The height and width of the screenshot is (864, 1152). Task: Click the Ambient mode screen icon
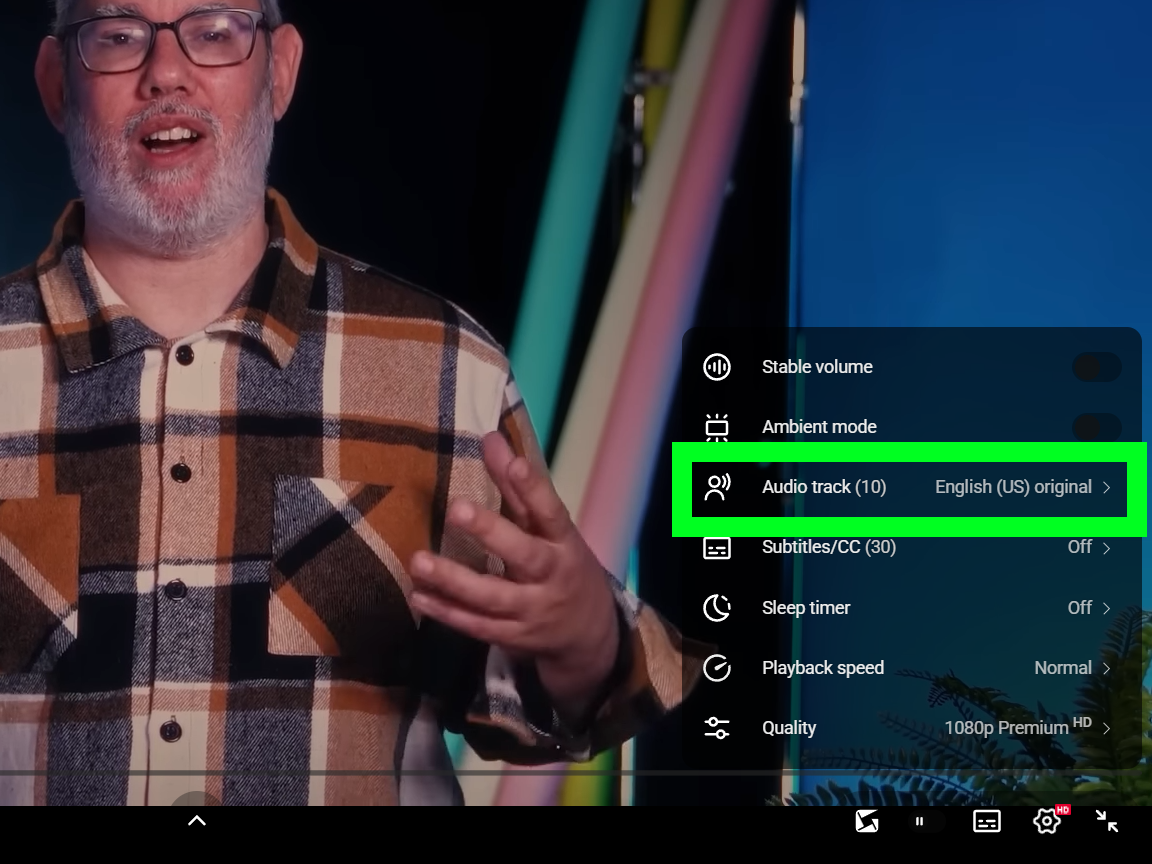tap(717, 427)
